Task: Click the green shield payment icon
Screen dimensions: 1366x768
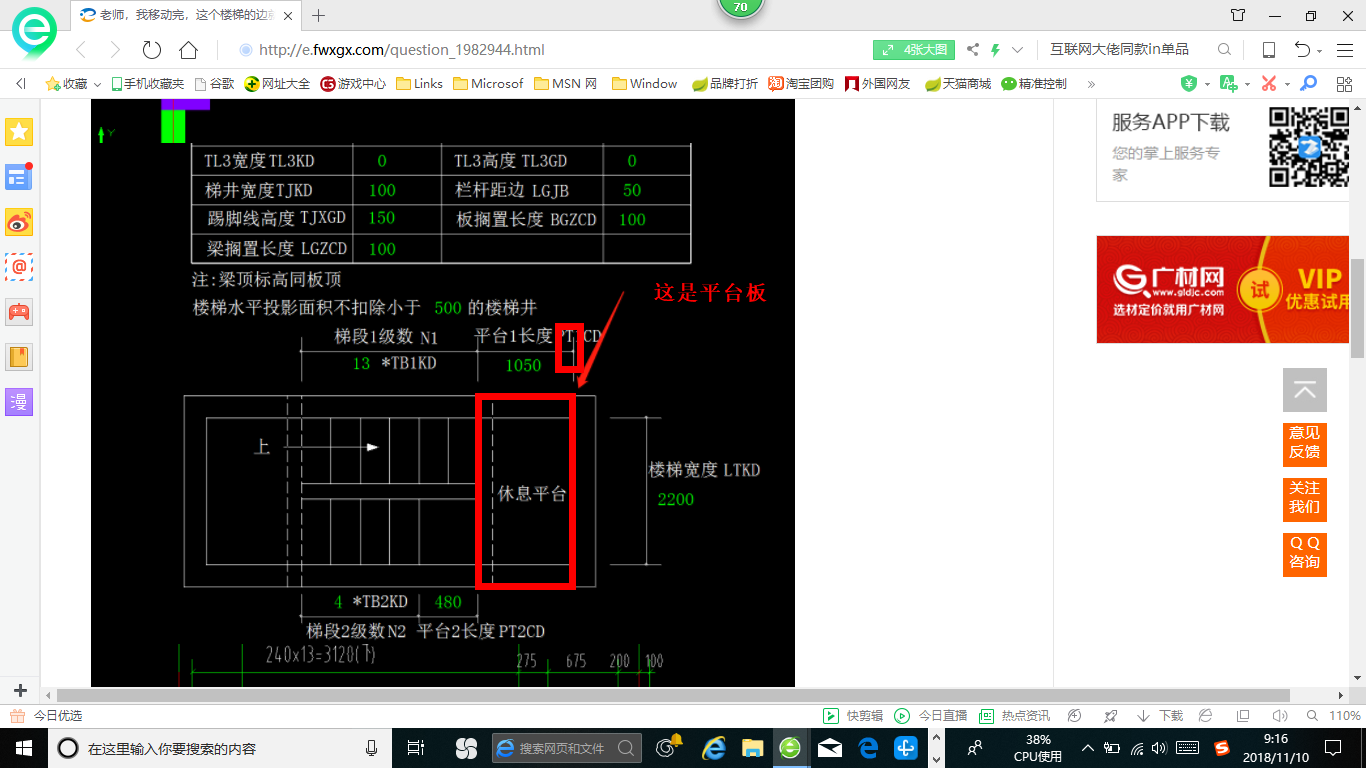Action: click(x=1189, y=84)
